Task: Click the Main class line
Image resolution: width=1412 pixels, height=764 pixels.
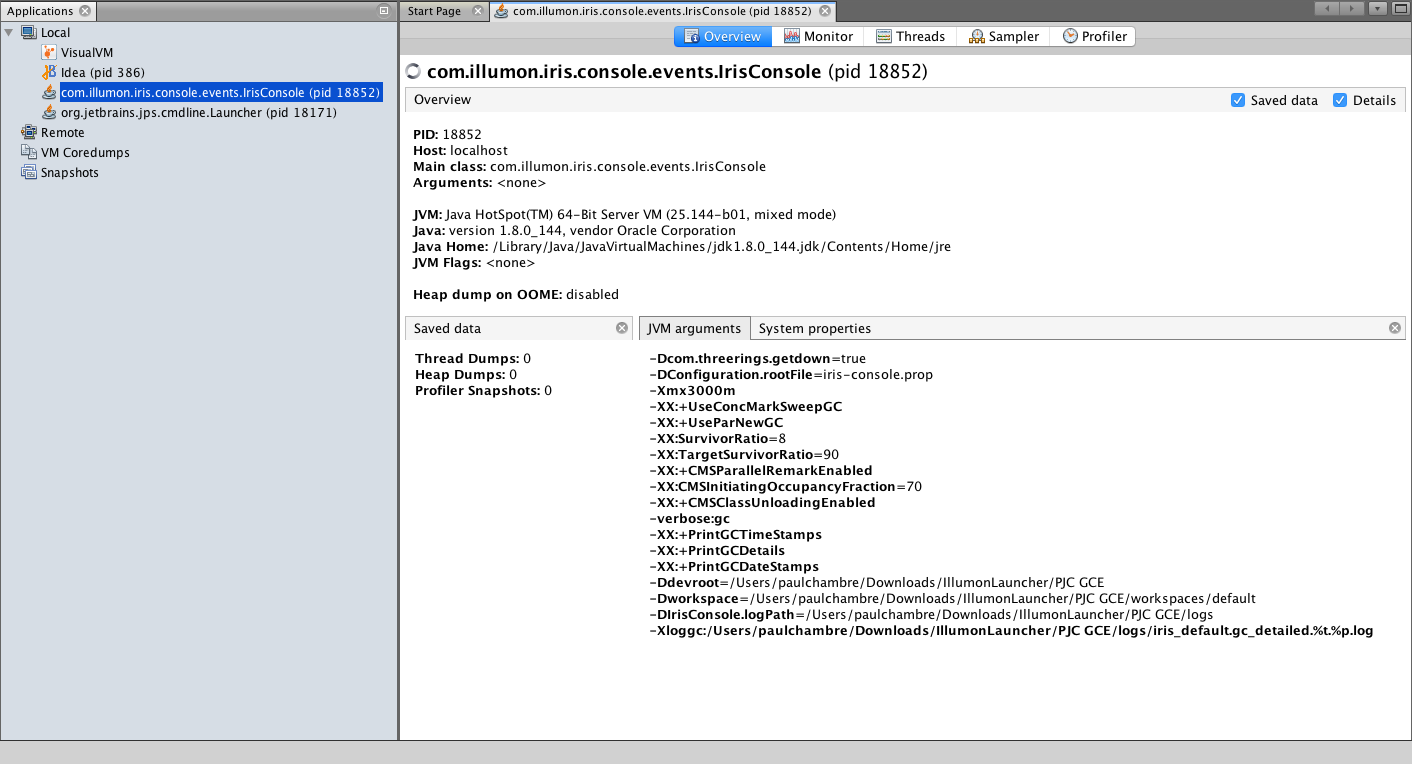Action: (x=589, y=166)
